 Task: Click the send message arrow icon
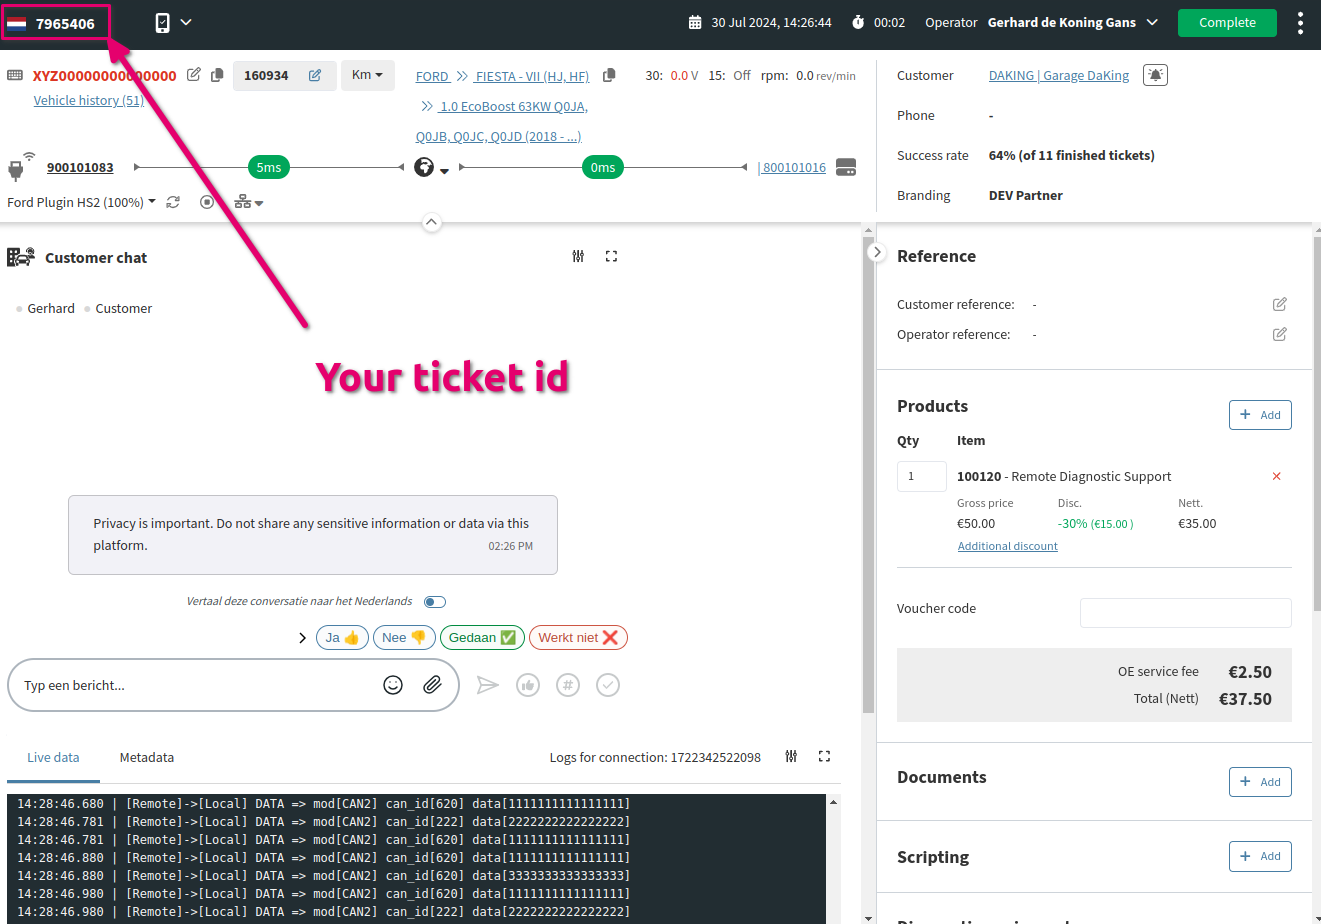[x=487, y=685]
